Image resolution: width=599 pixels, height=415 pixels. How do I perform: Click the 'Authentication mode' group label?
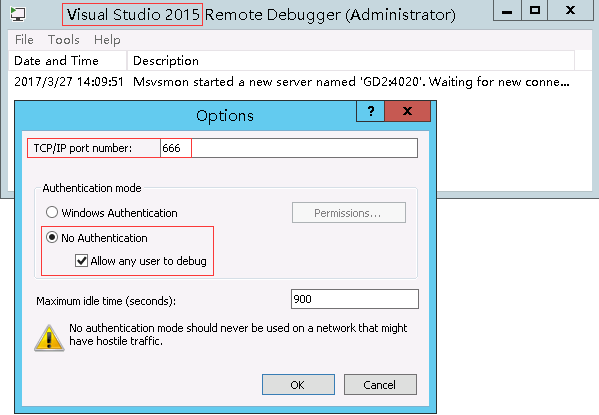point(92,188)
